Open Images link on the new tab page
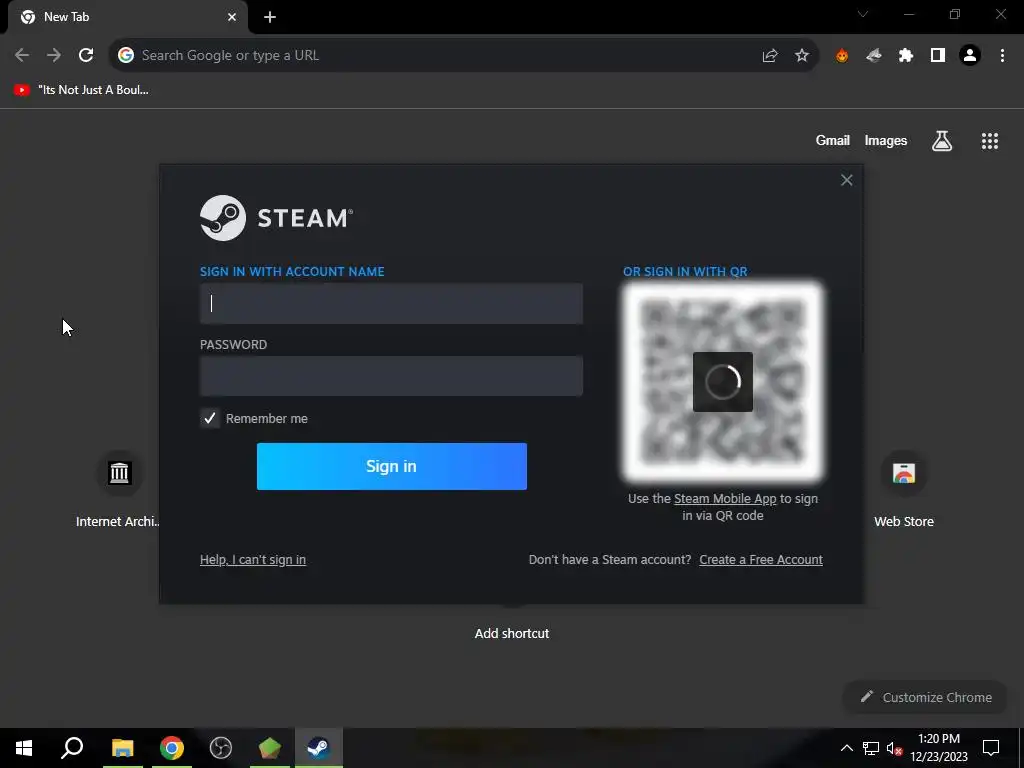Screen dimensions: 1024x768 (x=886, y=140)
